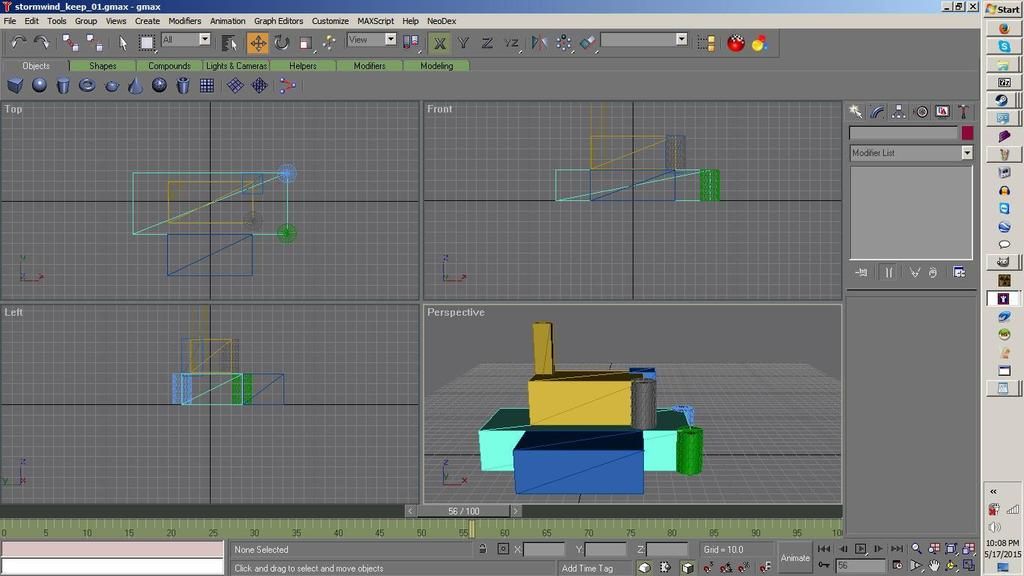Viewport: 1024px width, 576px height.
Task: Click the Unlink Selection tool
Action: tap(94, 43)
